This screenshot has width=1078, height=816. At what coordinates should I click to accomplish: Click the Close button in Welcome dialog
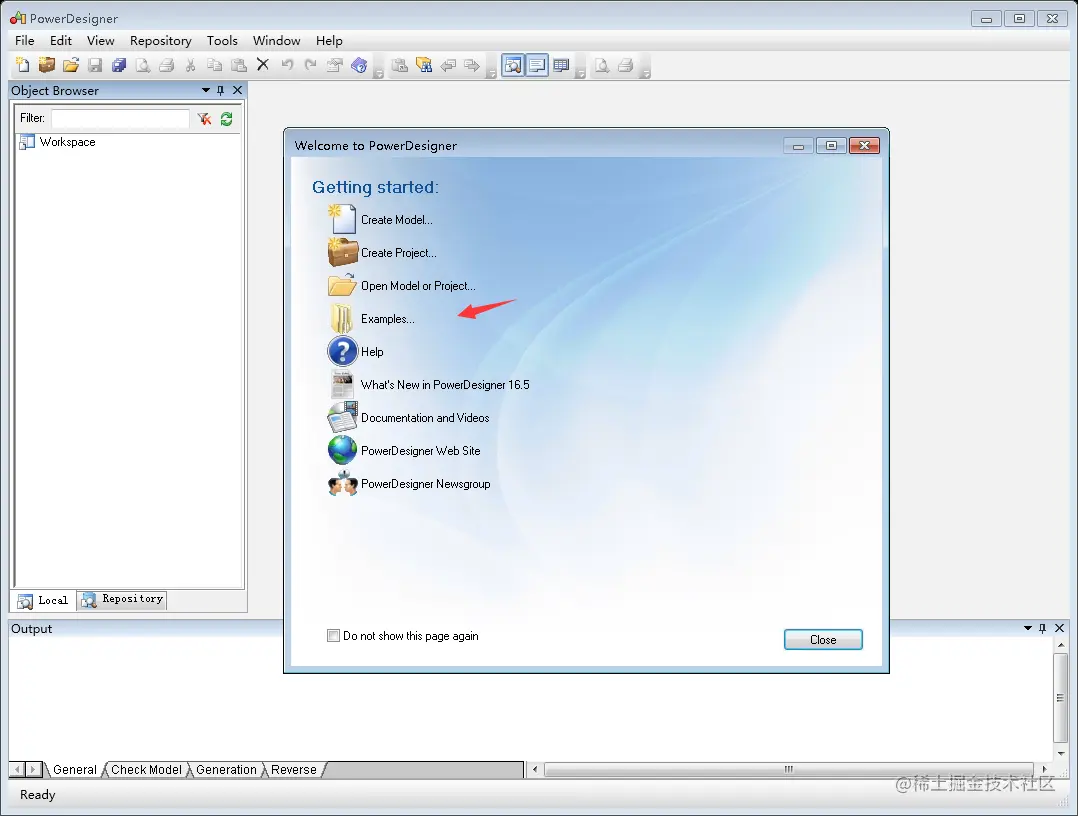[823, 639]
